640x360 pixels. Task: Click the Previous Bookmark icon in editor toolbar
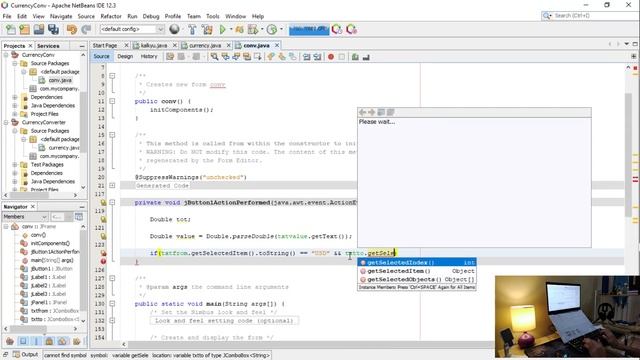point(271,57)
